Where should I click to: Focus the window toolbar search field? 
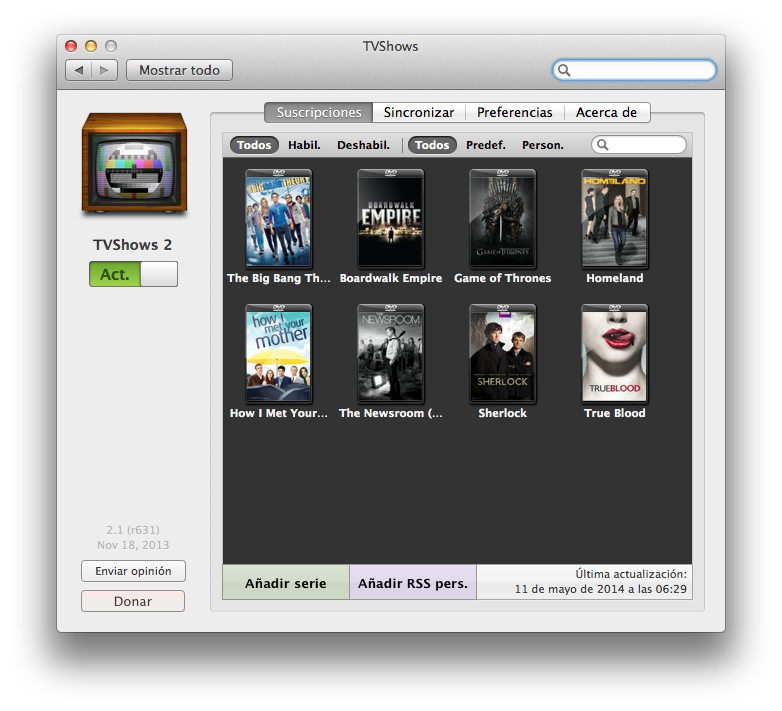[x=634, y=70]
